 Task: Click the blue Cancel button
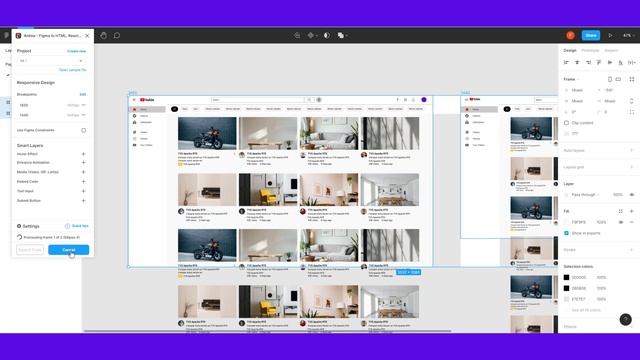(x=69, y=250)
